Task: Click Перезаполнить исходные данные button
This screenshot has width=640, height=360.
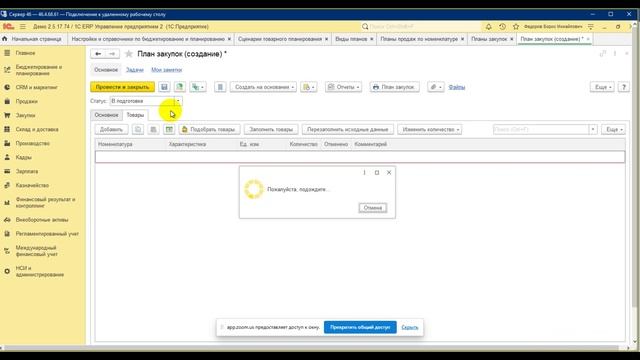Action: [348, 129]
